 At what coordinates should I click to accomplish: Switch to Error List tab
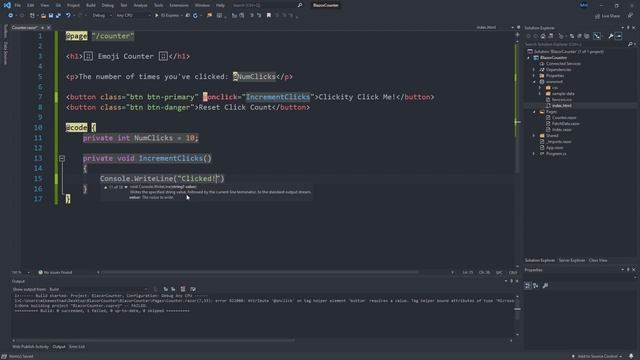pos(77,347)
